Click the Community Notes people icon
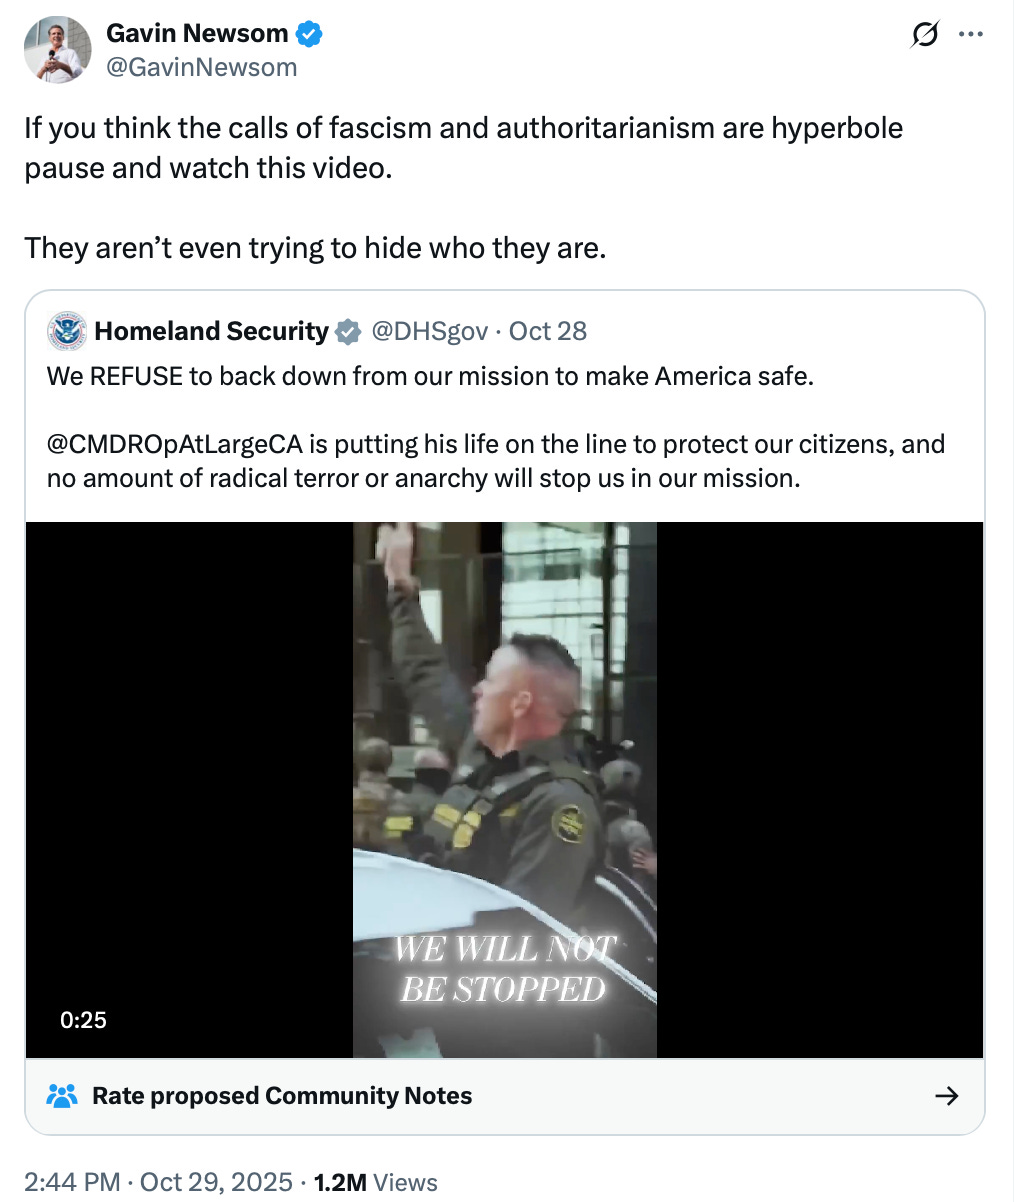 click(63, 1095)
